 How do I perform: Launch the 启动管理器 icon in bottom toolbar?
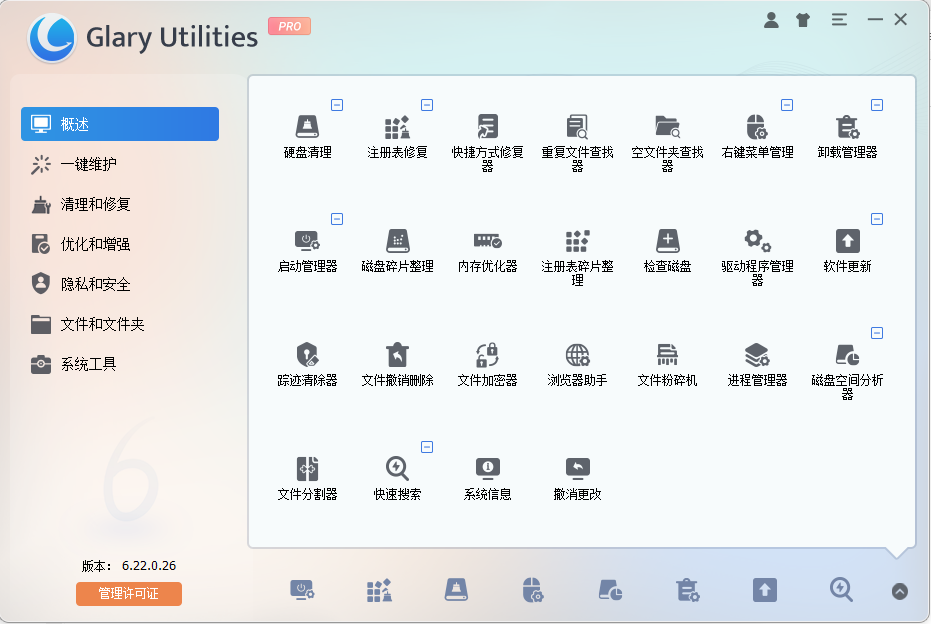tap(303, 591)
